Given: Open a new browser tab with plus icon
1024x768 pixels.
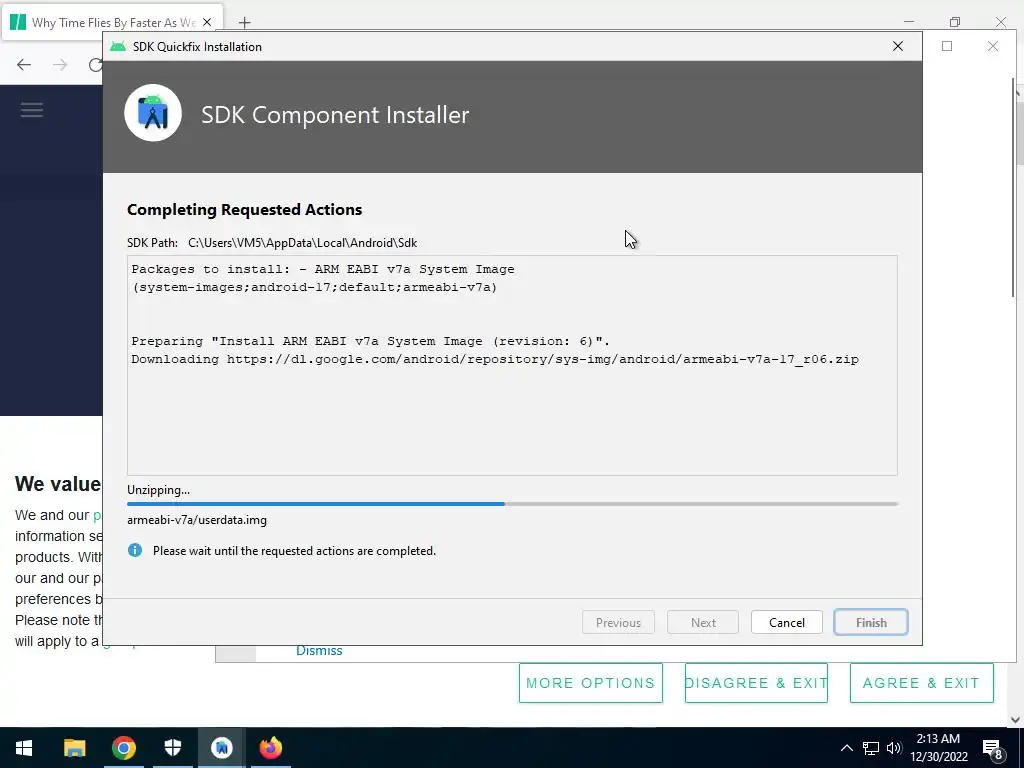Looking at the screenshot, I should (x=244, y=23).
